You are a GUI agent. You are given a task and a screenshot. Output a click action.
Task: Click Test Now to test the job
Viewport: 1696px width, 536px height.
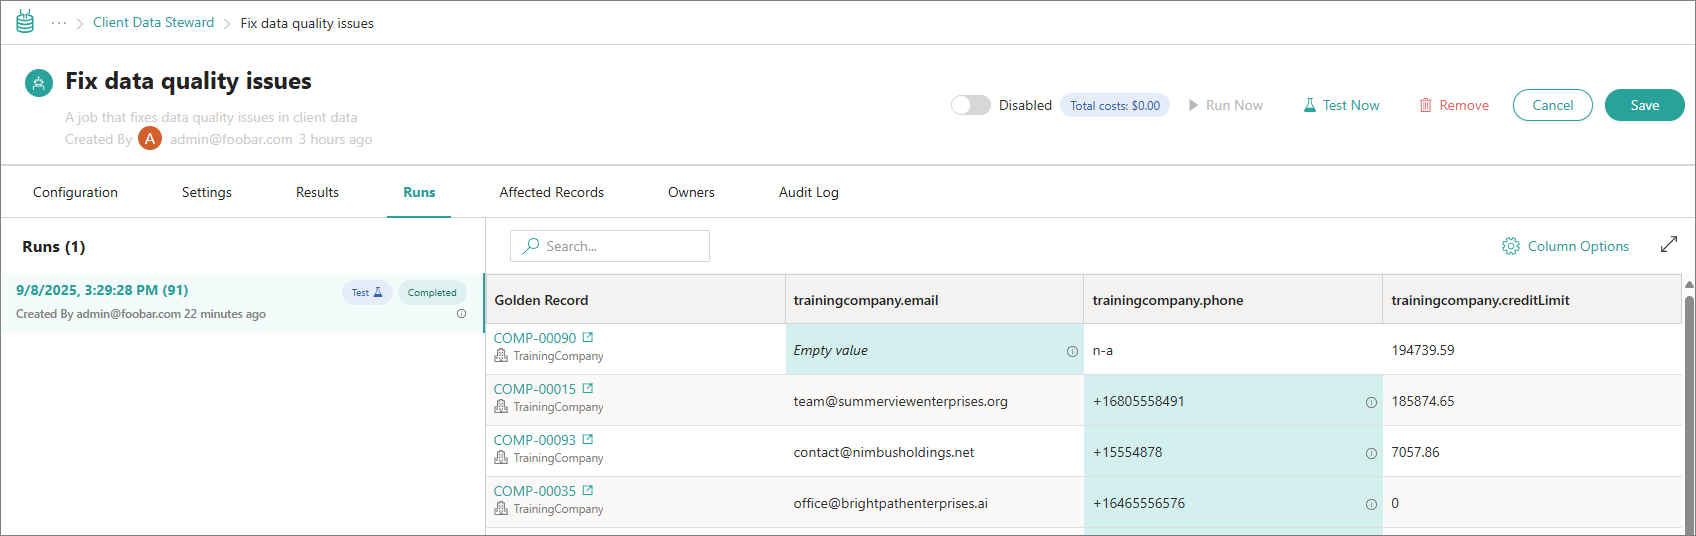coord(1341,105)
